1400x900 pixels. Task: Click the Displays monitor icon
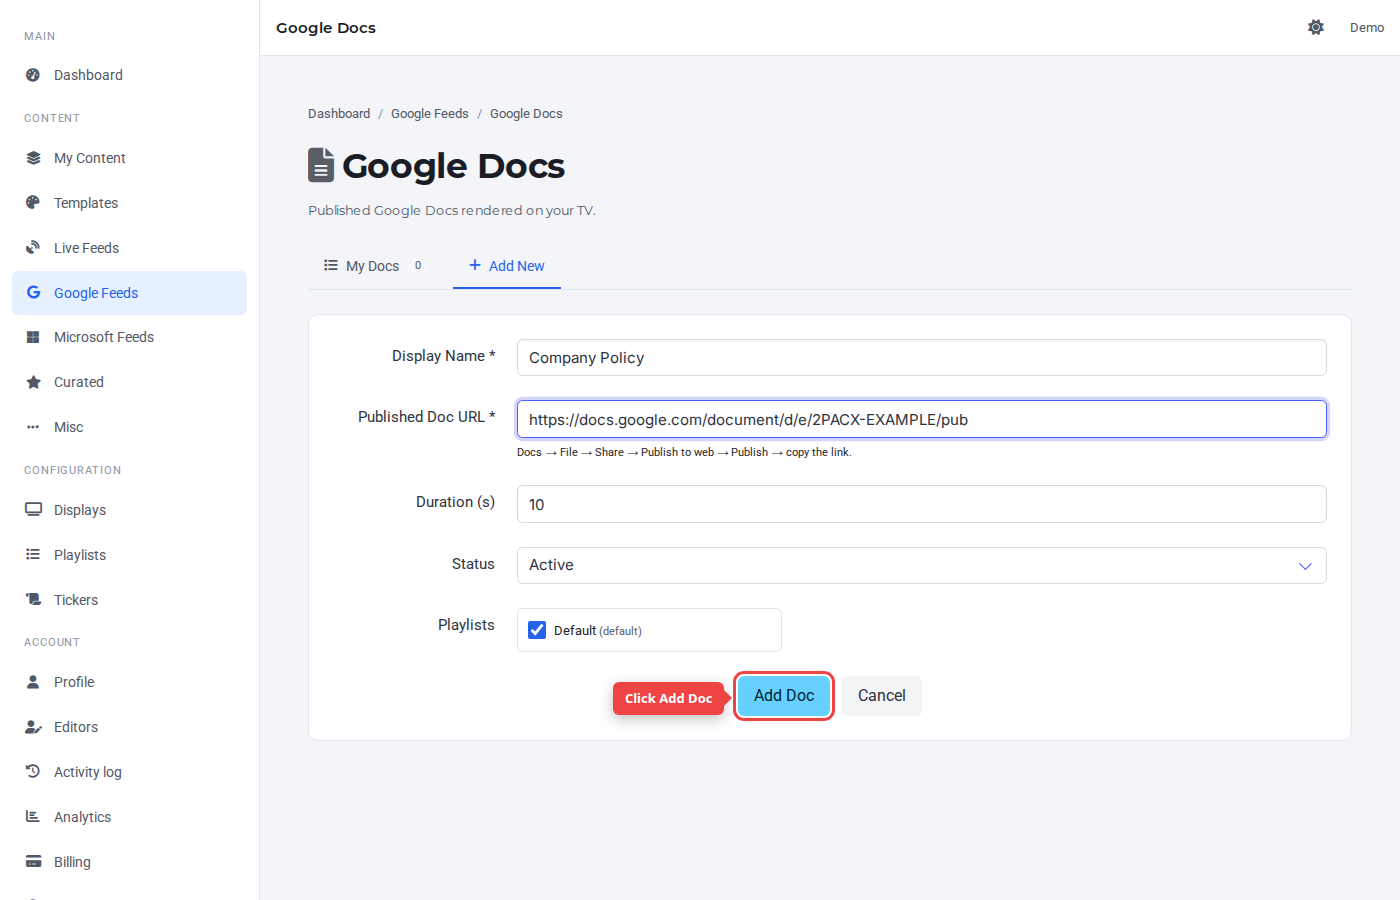click(x=33, y=510)
